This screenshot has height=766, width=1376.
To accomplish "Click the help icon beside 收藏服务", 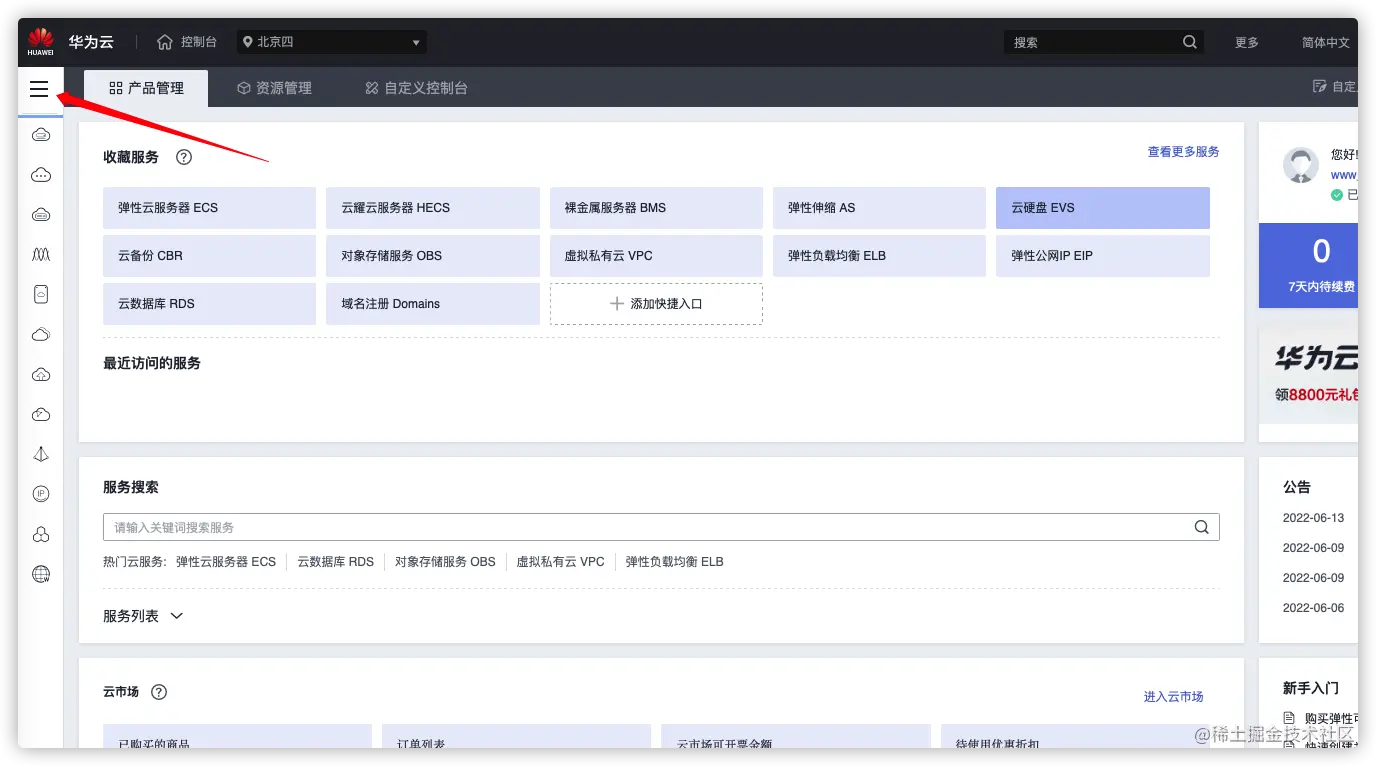I will click(x=184, y=157).
